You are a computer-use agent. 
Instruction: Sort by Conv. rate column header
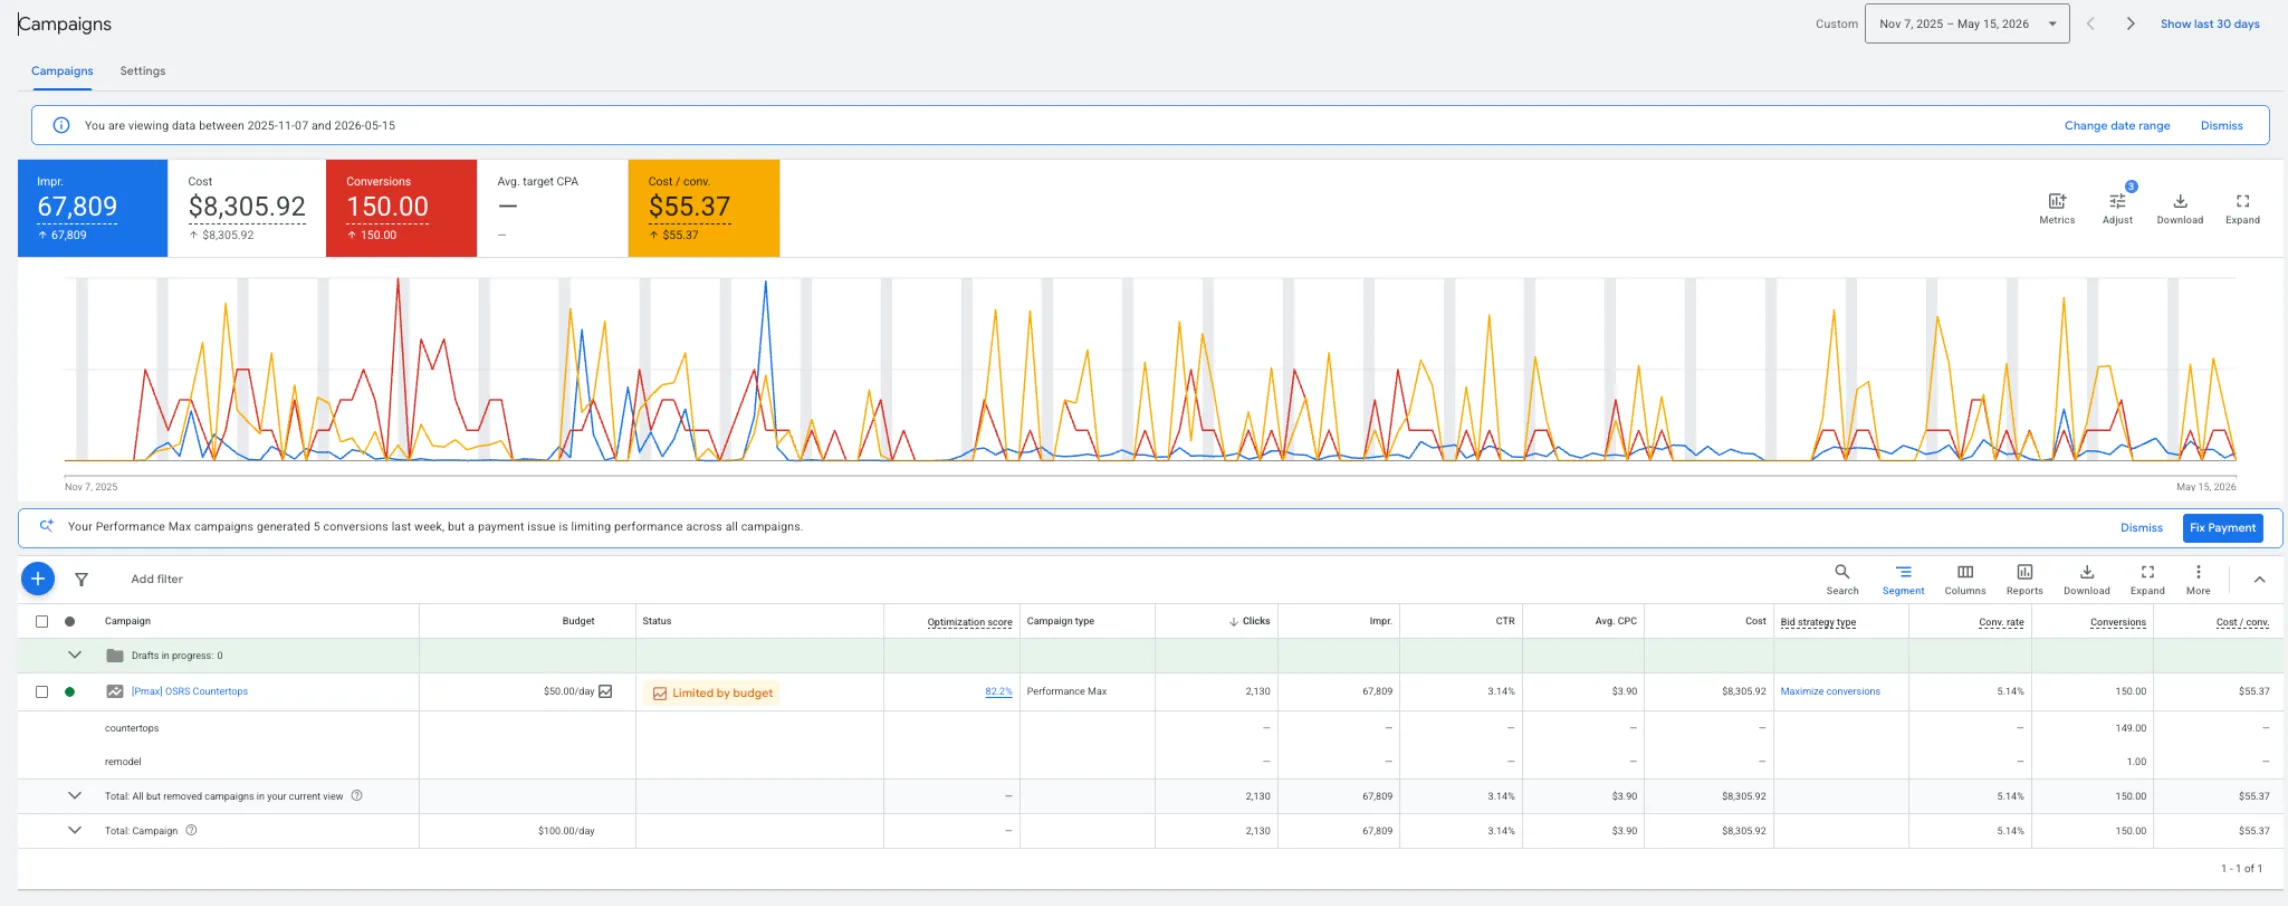point(2001,622)
